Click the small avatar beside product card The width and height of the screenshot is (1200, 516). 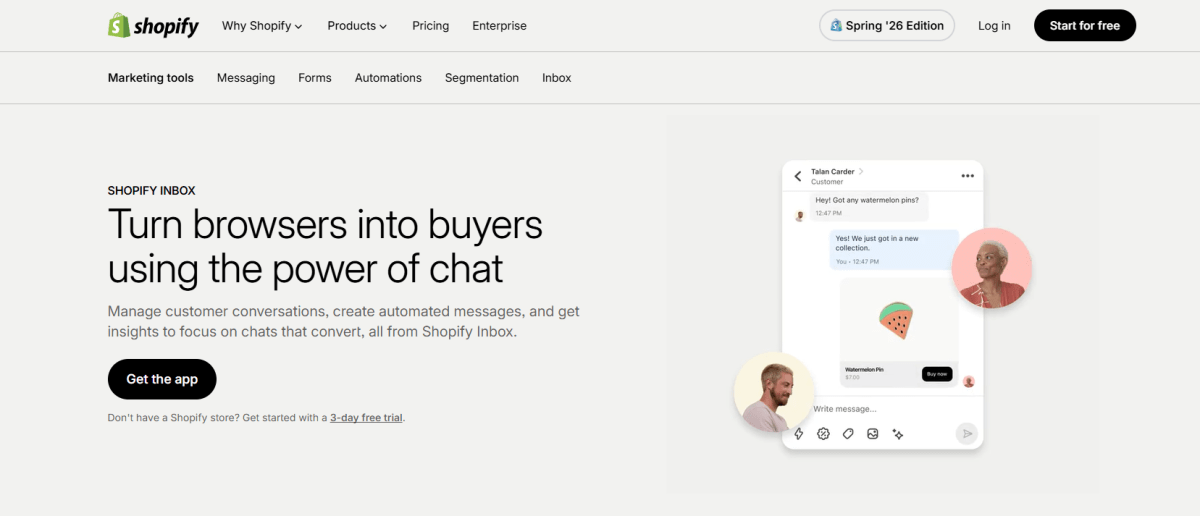(x=968, y=381)
